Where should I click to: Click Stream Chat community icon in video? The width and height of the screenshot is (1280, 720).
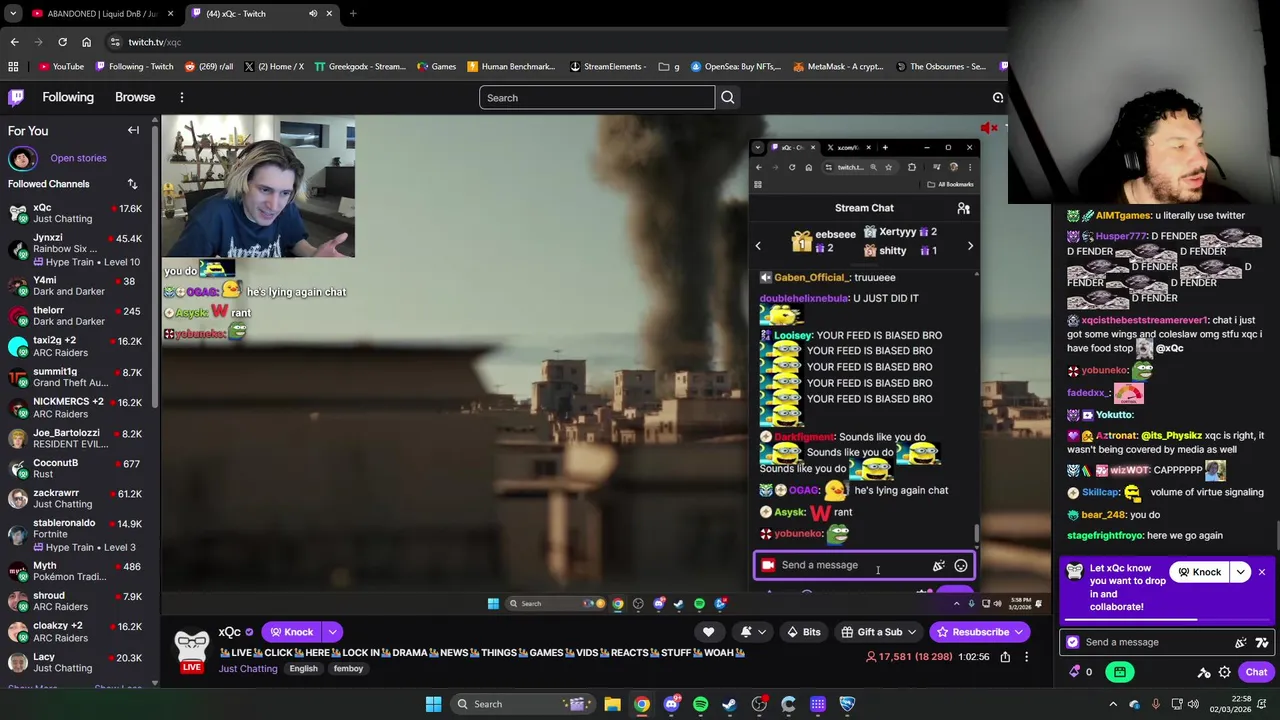point(963,208)
